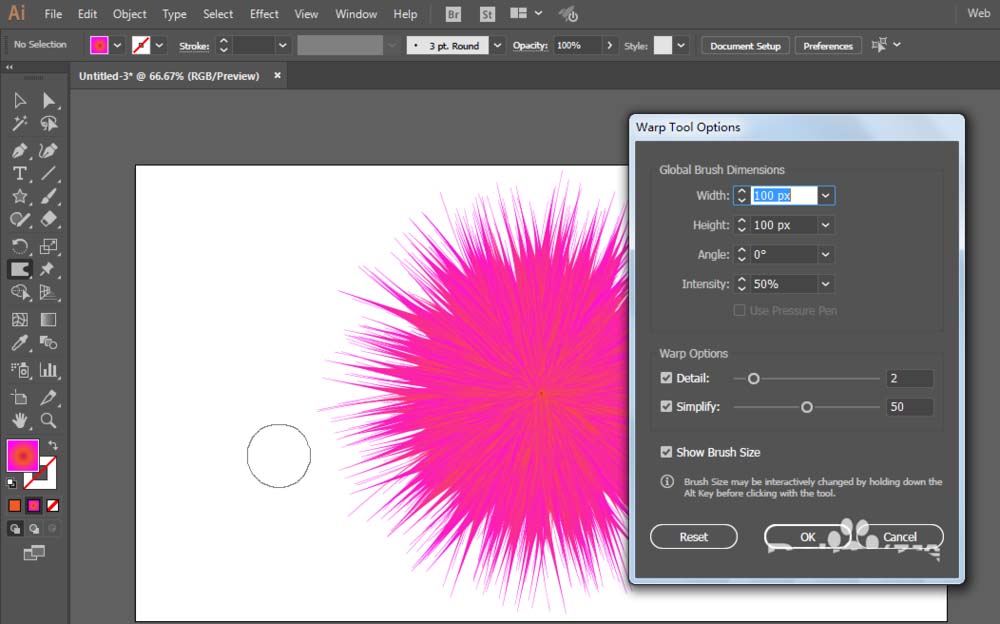Image resolution: width=1000 pixels, height=624 pixels.
Task: Open Document Setup
Action: pyautogui.click(x=745, y=46)
